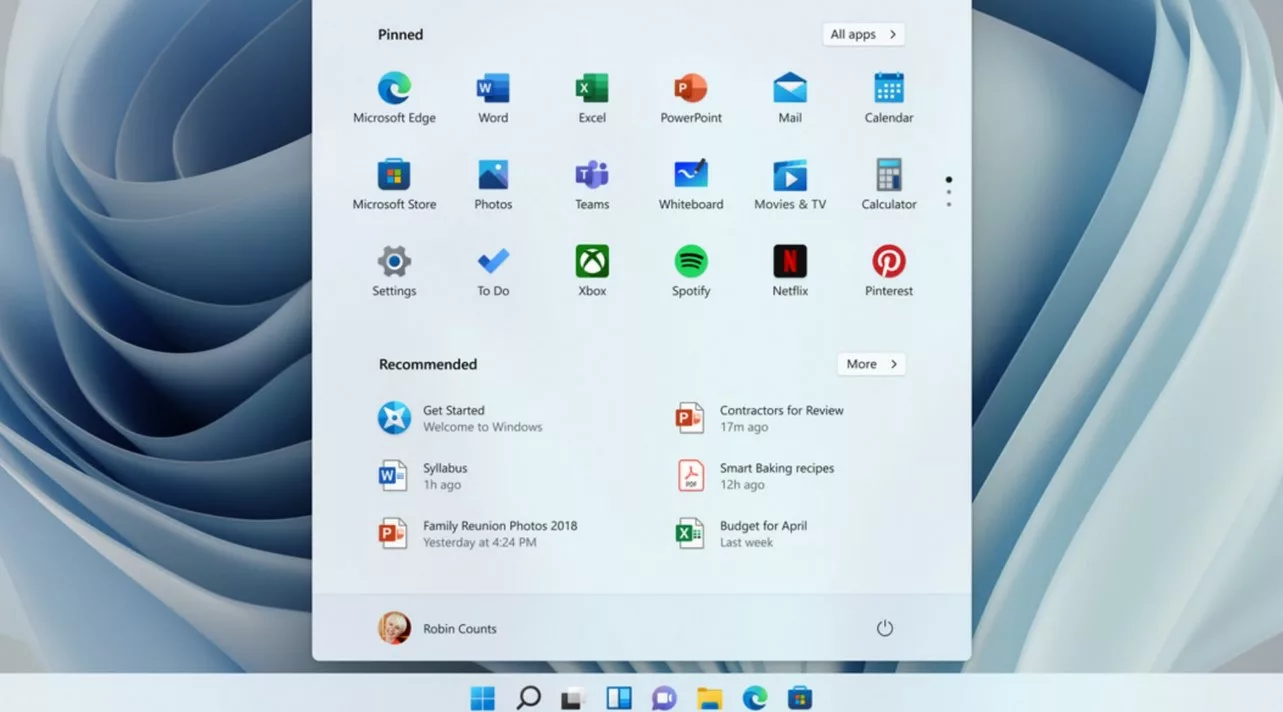Click the power button icon
The width and height of the screenshot is (1283, 712).
point(884,628)
